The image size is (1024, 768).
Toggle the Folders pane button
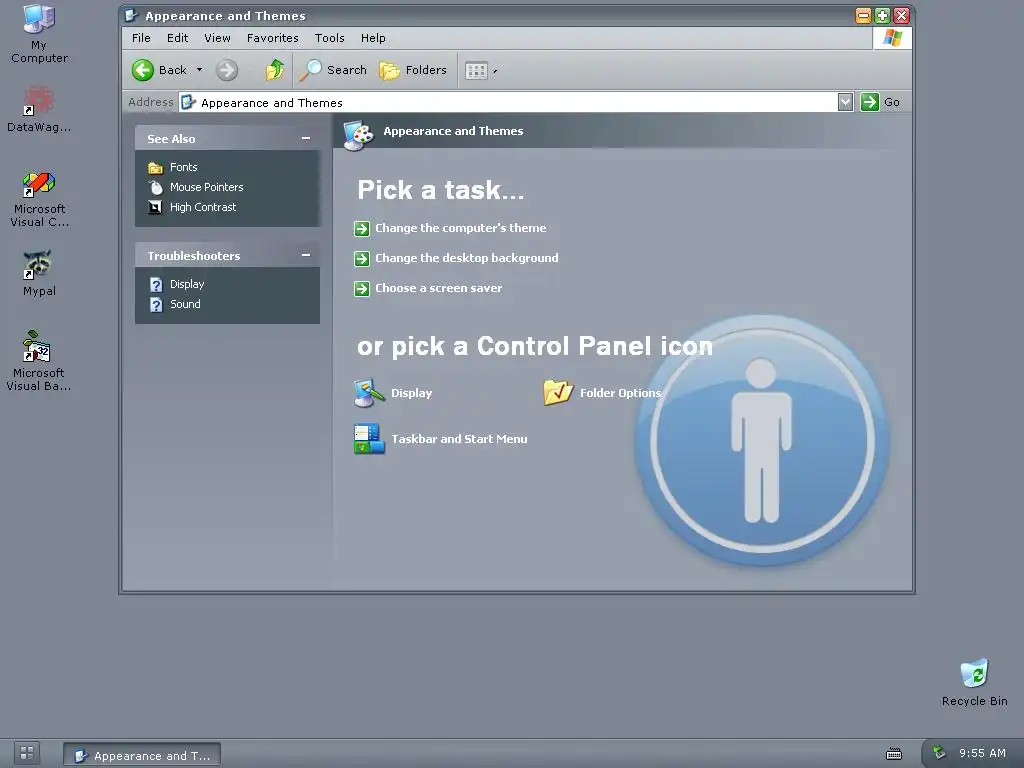pos(413,70)
